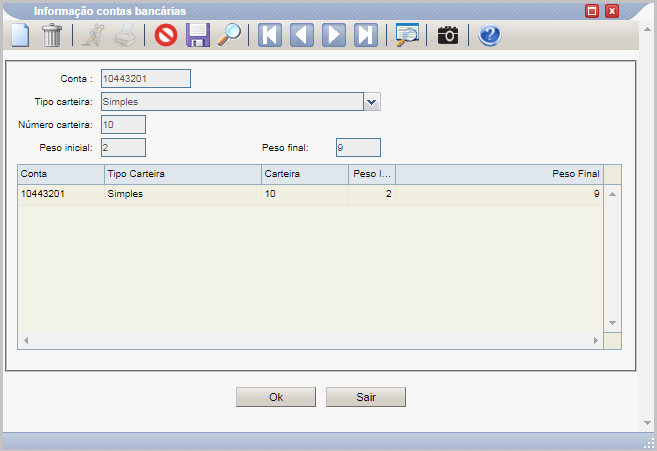The image size is (657, 451).
Task: Click the Conta input field
Action: coord(146,79)
